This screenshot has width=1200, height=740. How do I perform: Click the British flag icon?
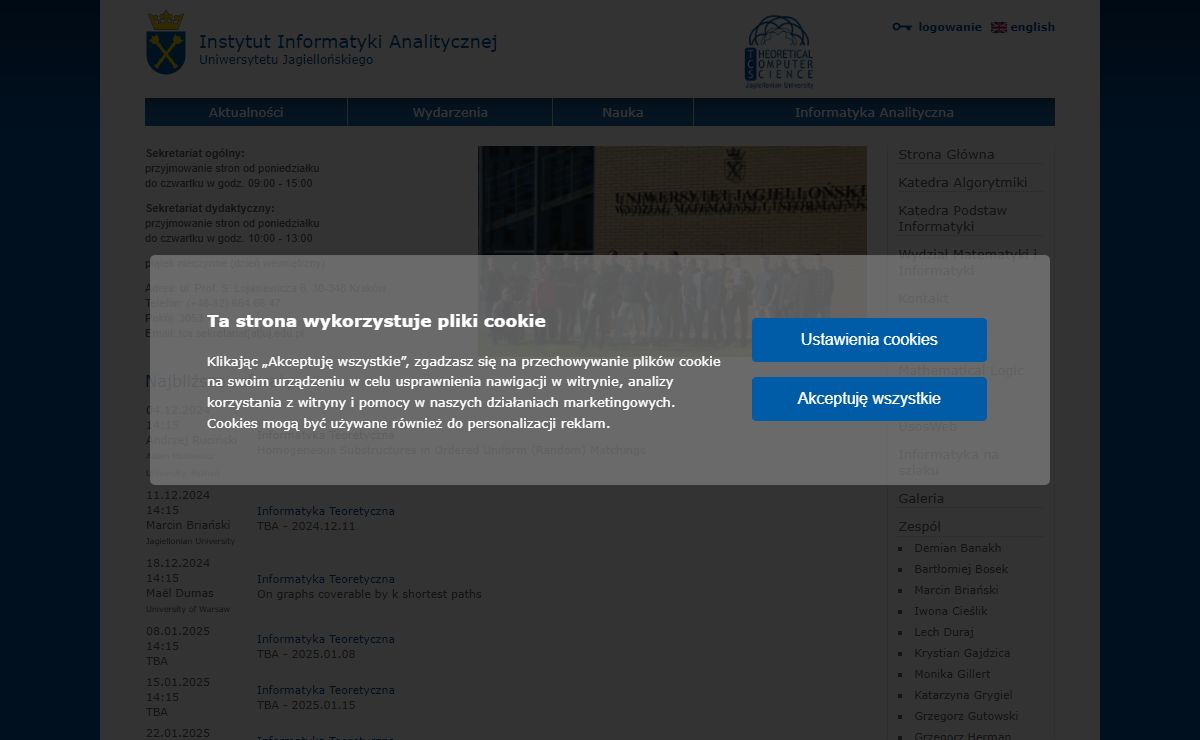pyautogui.click(x=998, y=27)
